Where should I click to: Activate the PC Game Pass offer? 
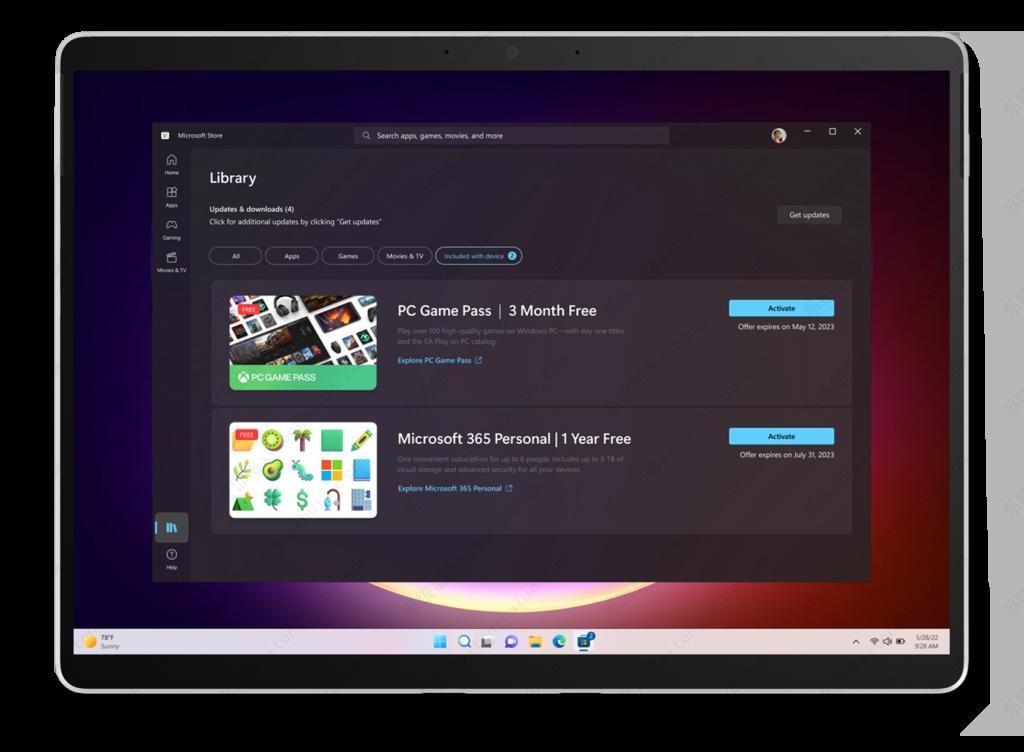pos(782,308)
